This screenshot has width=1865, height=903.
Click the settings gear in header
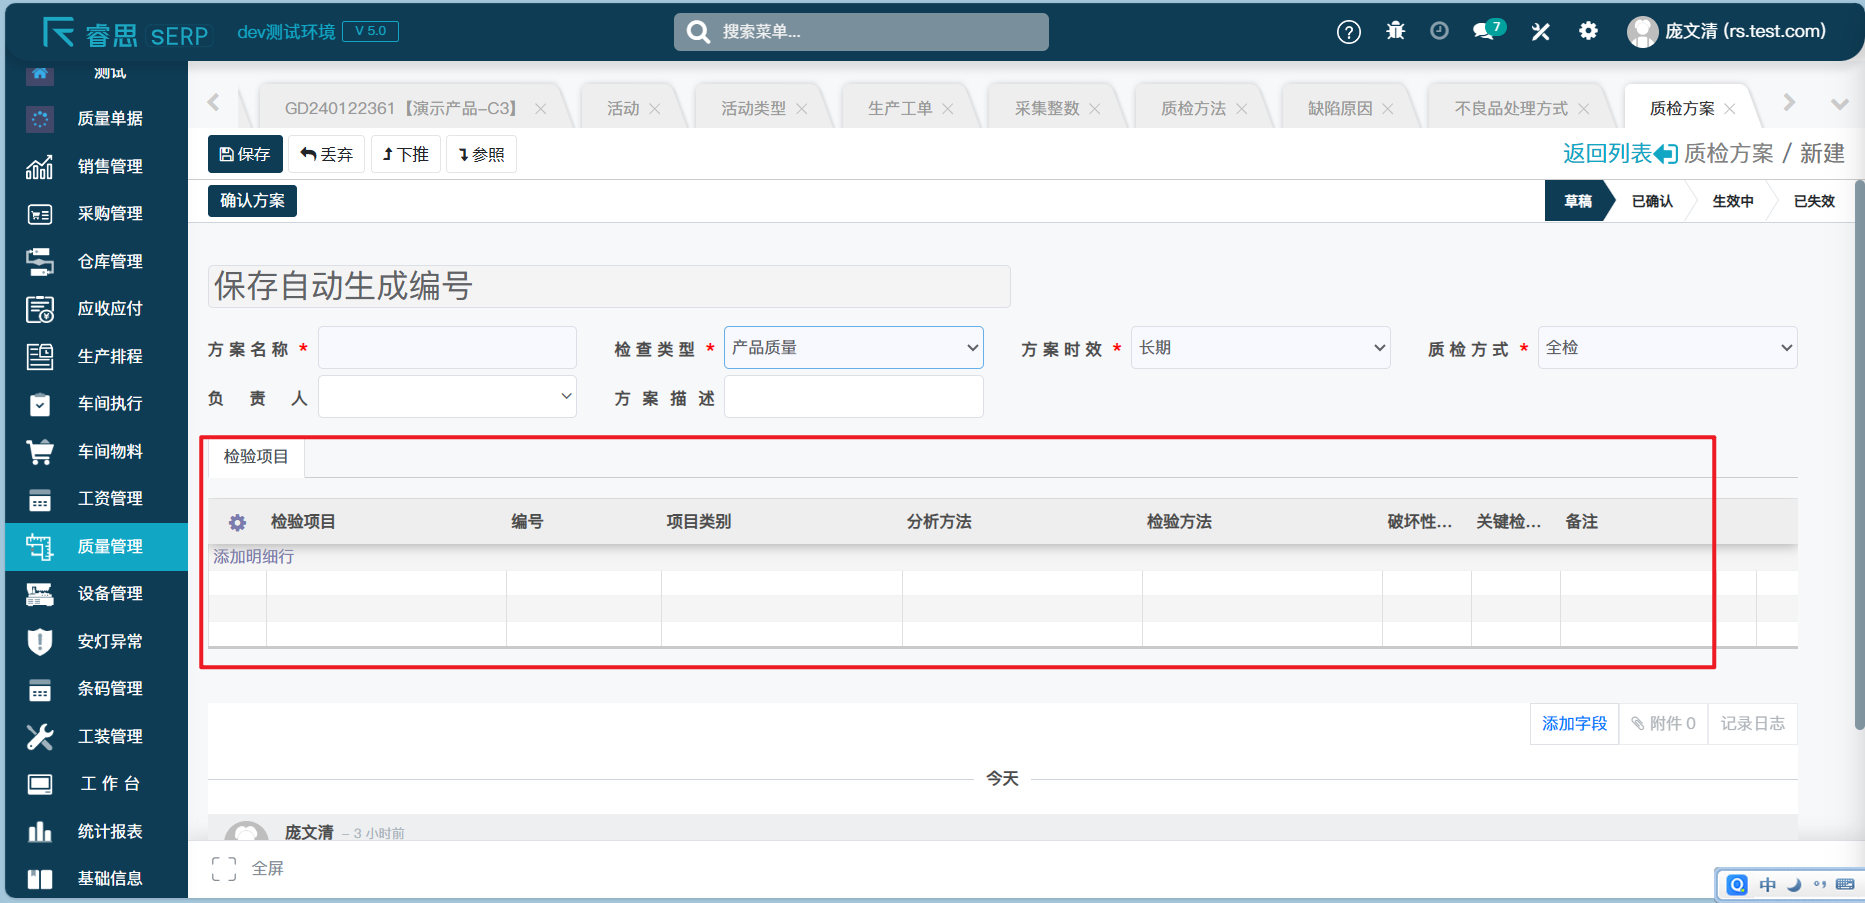tap(1588, 31)
